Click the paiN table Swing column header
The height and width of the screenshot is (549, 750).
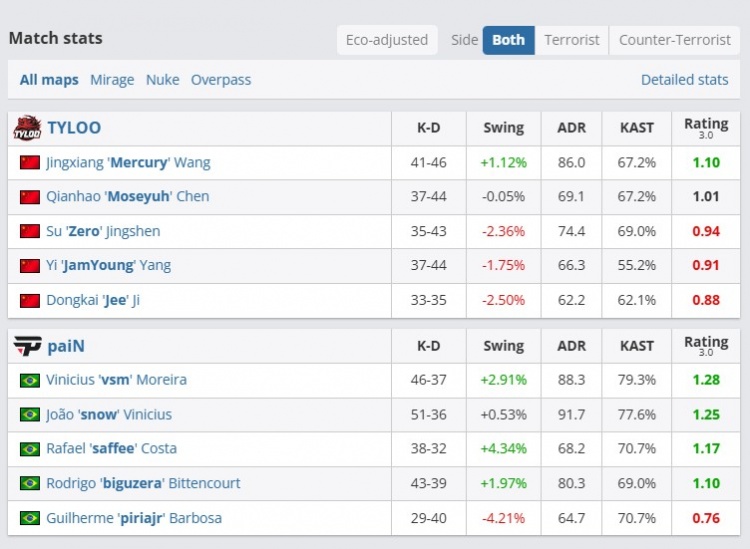(504, 346)
